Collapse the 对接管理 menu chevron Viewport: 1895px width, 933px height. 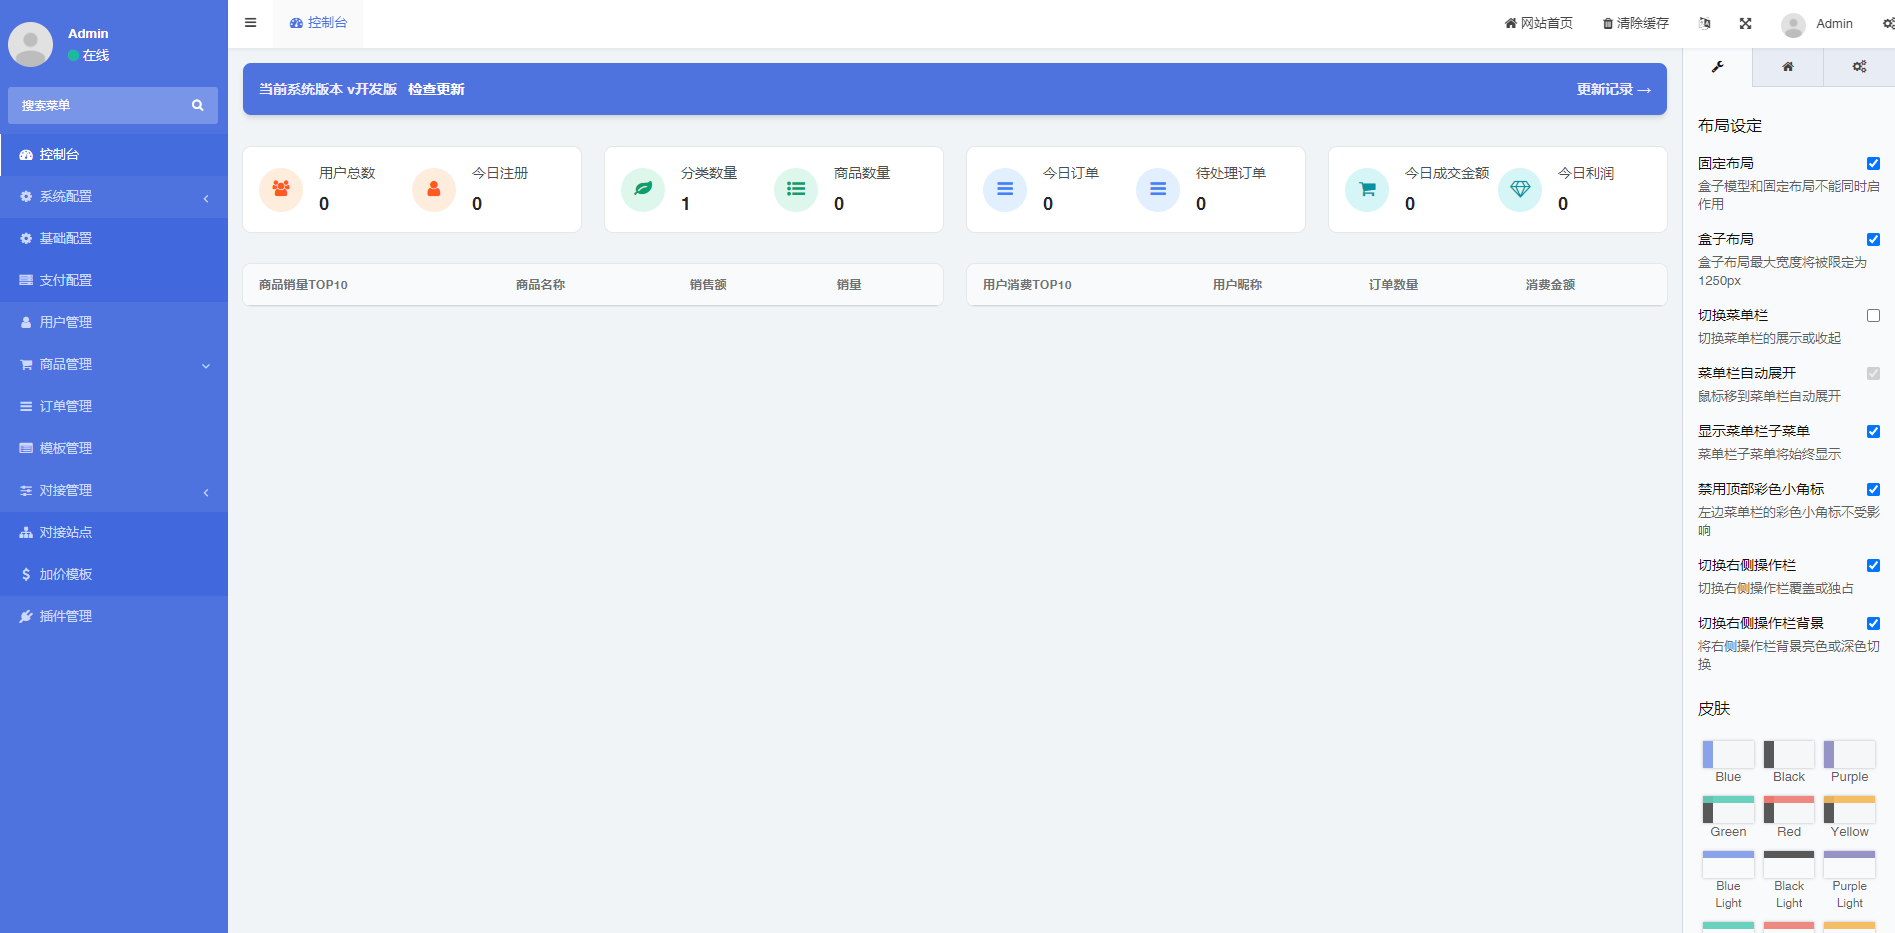coord(206,492)
